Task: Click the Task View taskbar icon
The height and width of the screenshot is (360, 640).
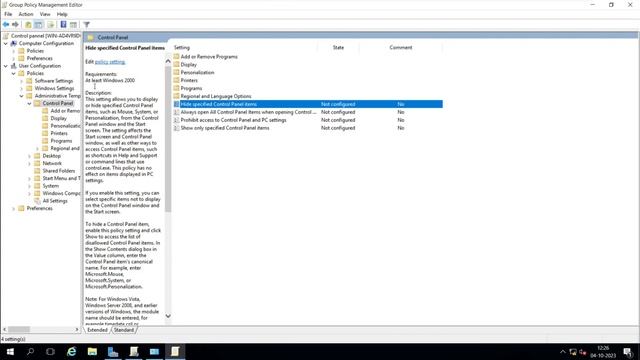Action: (x=50, y=351)
